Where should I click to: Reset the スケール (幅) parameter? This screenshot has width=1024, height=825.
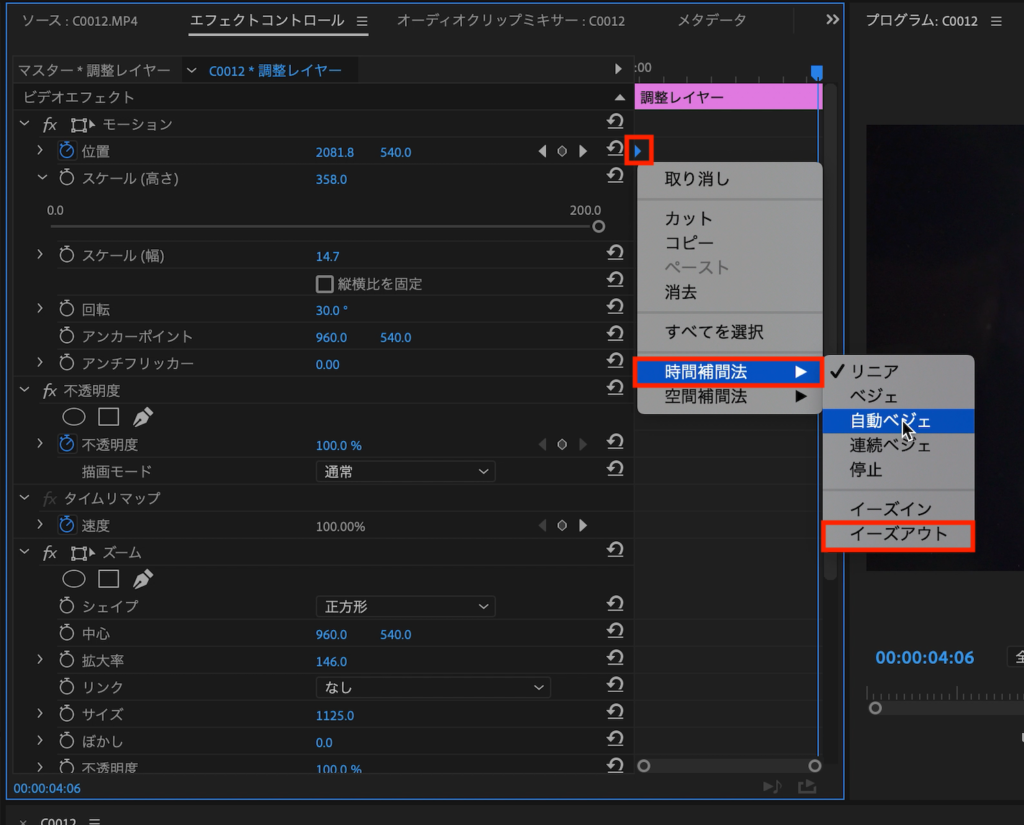615,253
